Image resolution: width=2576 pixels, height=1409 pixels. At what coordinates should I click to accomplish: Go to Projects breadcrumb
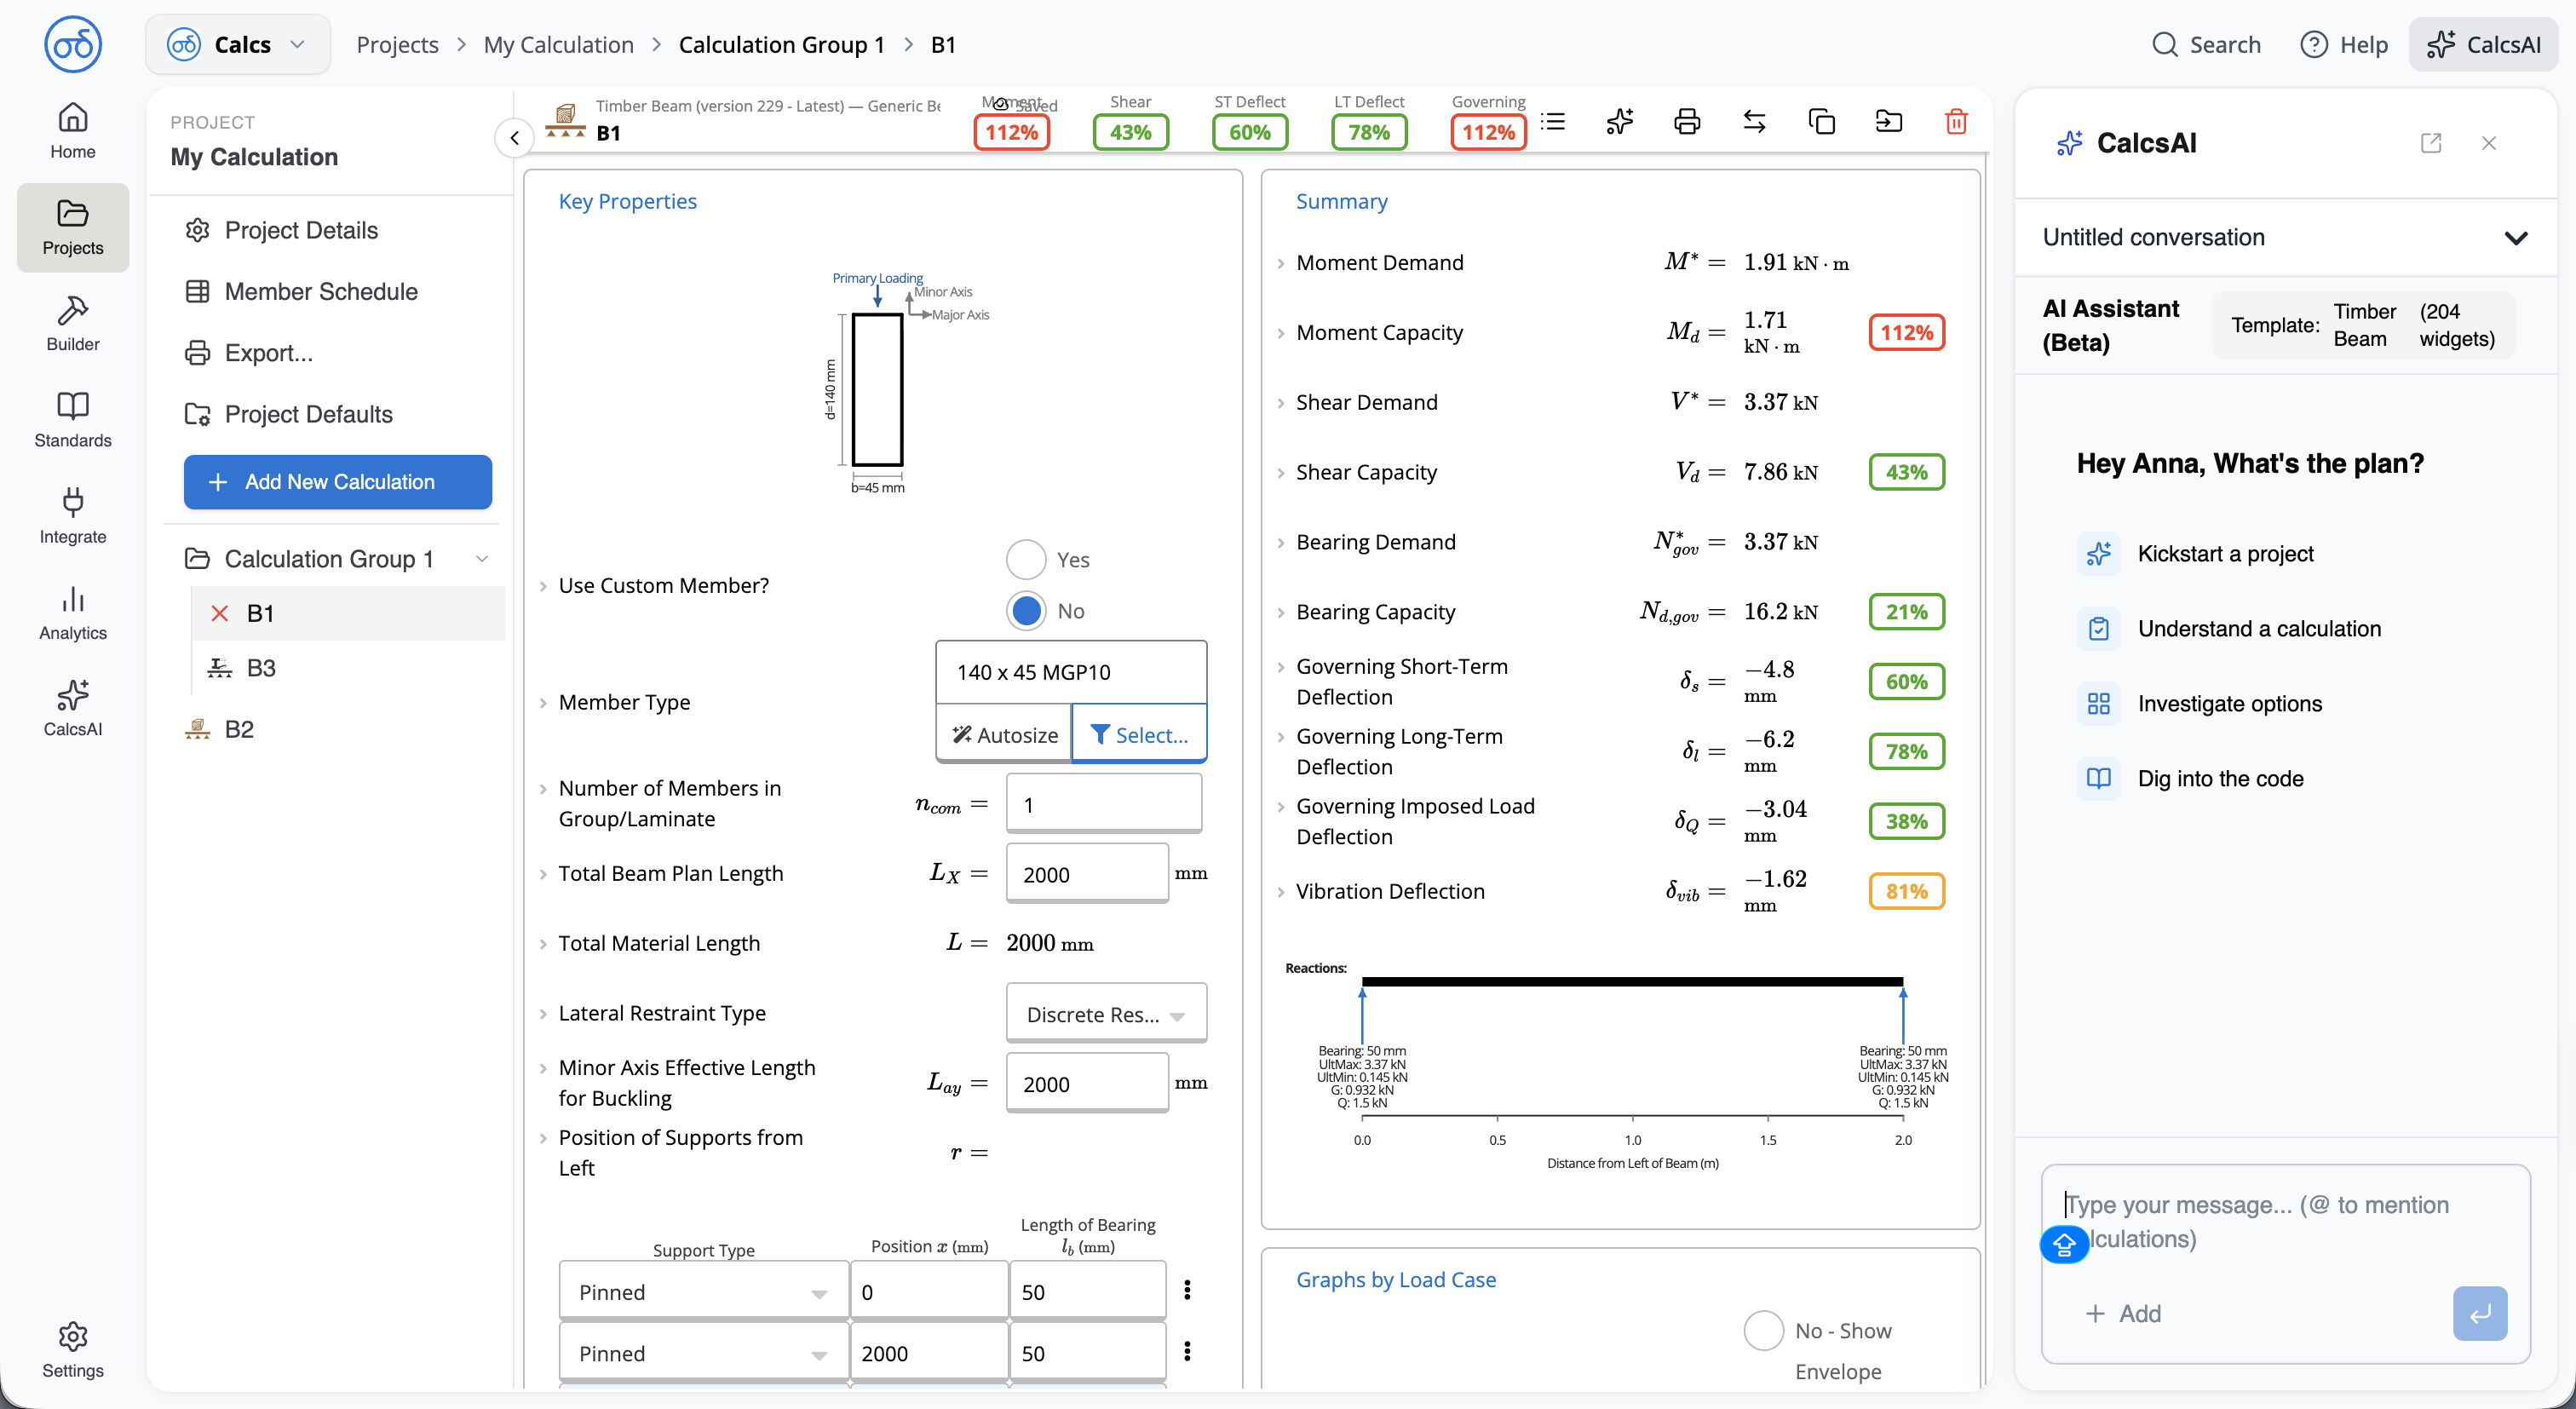[397, 44]
